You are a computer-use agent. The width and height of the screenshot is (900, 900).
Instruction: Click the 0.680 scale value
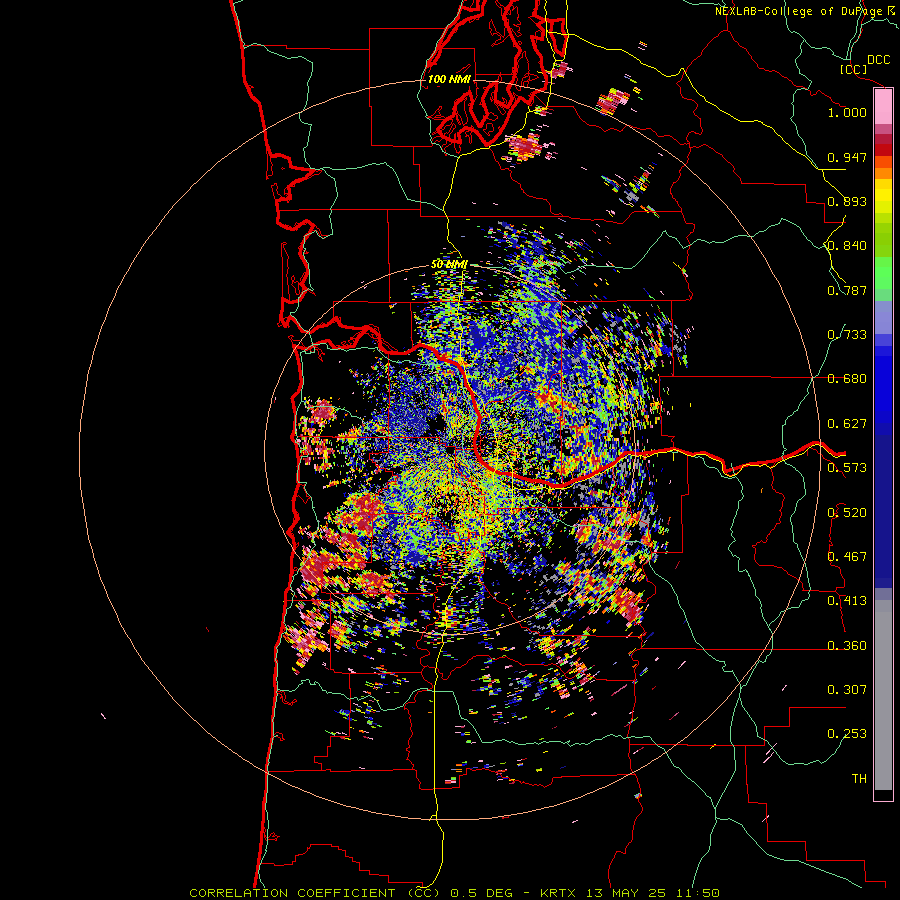click(847, 379)
